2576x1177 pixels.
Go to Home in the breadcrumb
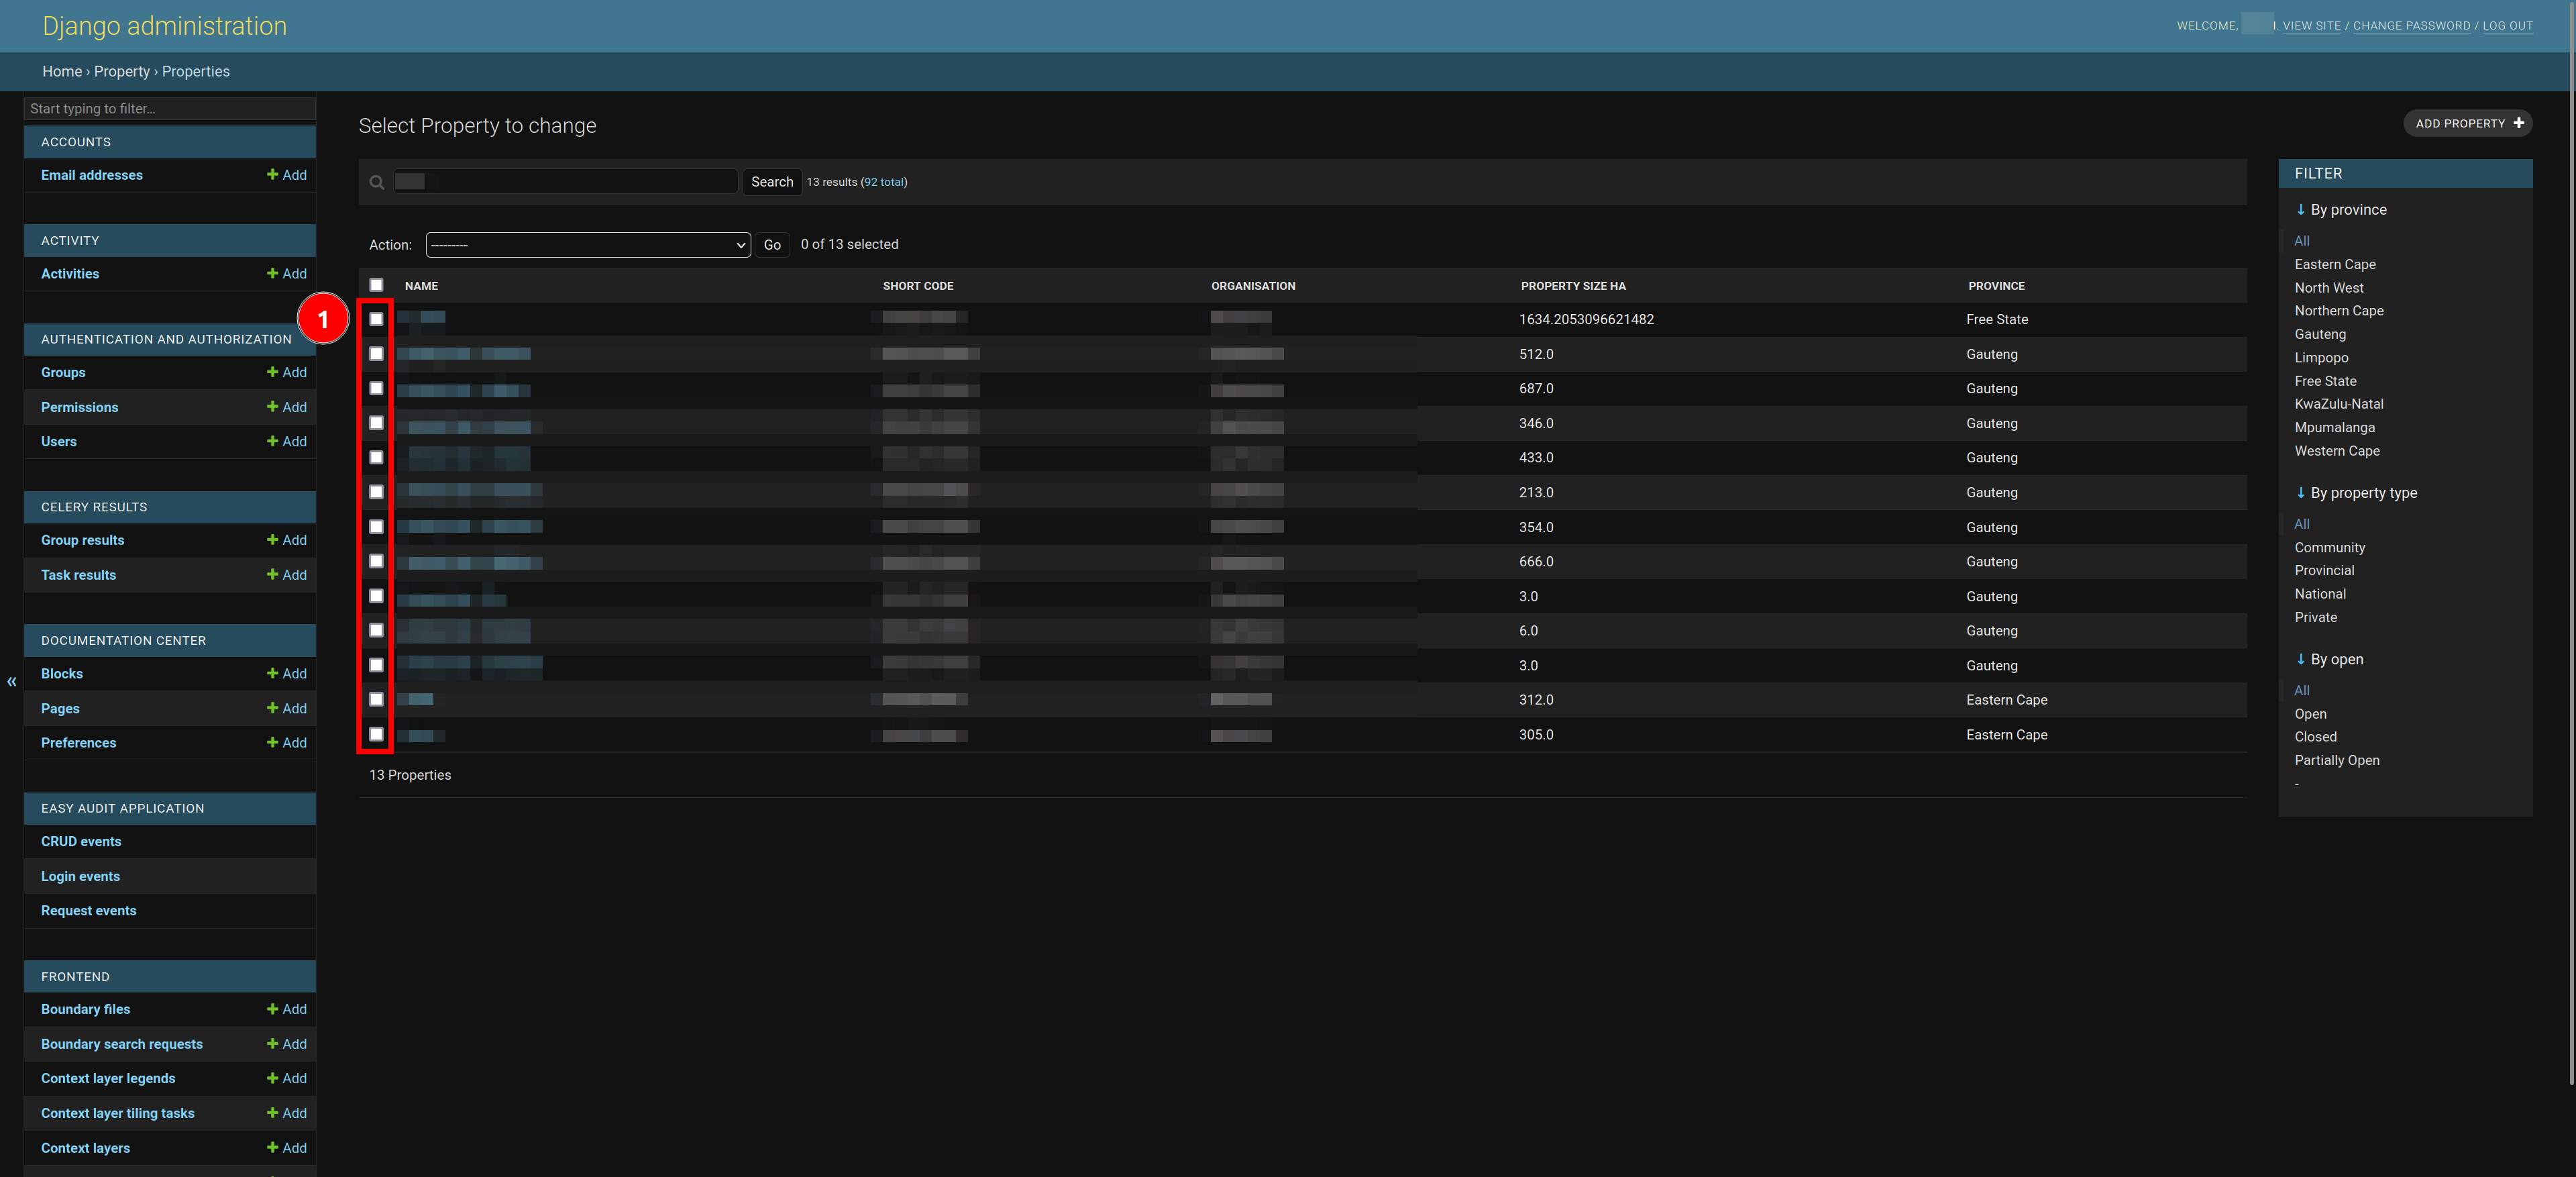[x=62, y=72]
